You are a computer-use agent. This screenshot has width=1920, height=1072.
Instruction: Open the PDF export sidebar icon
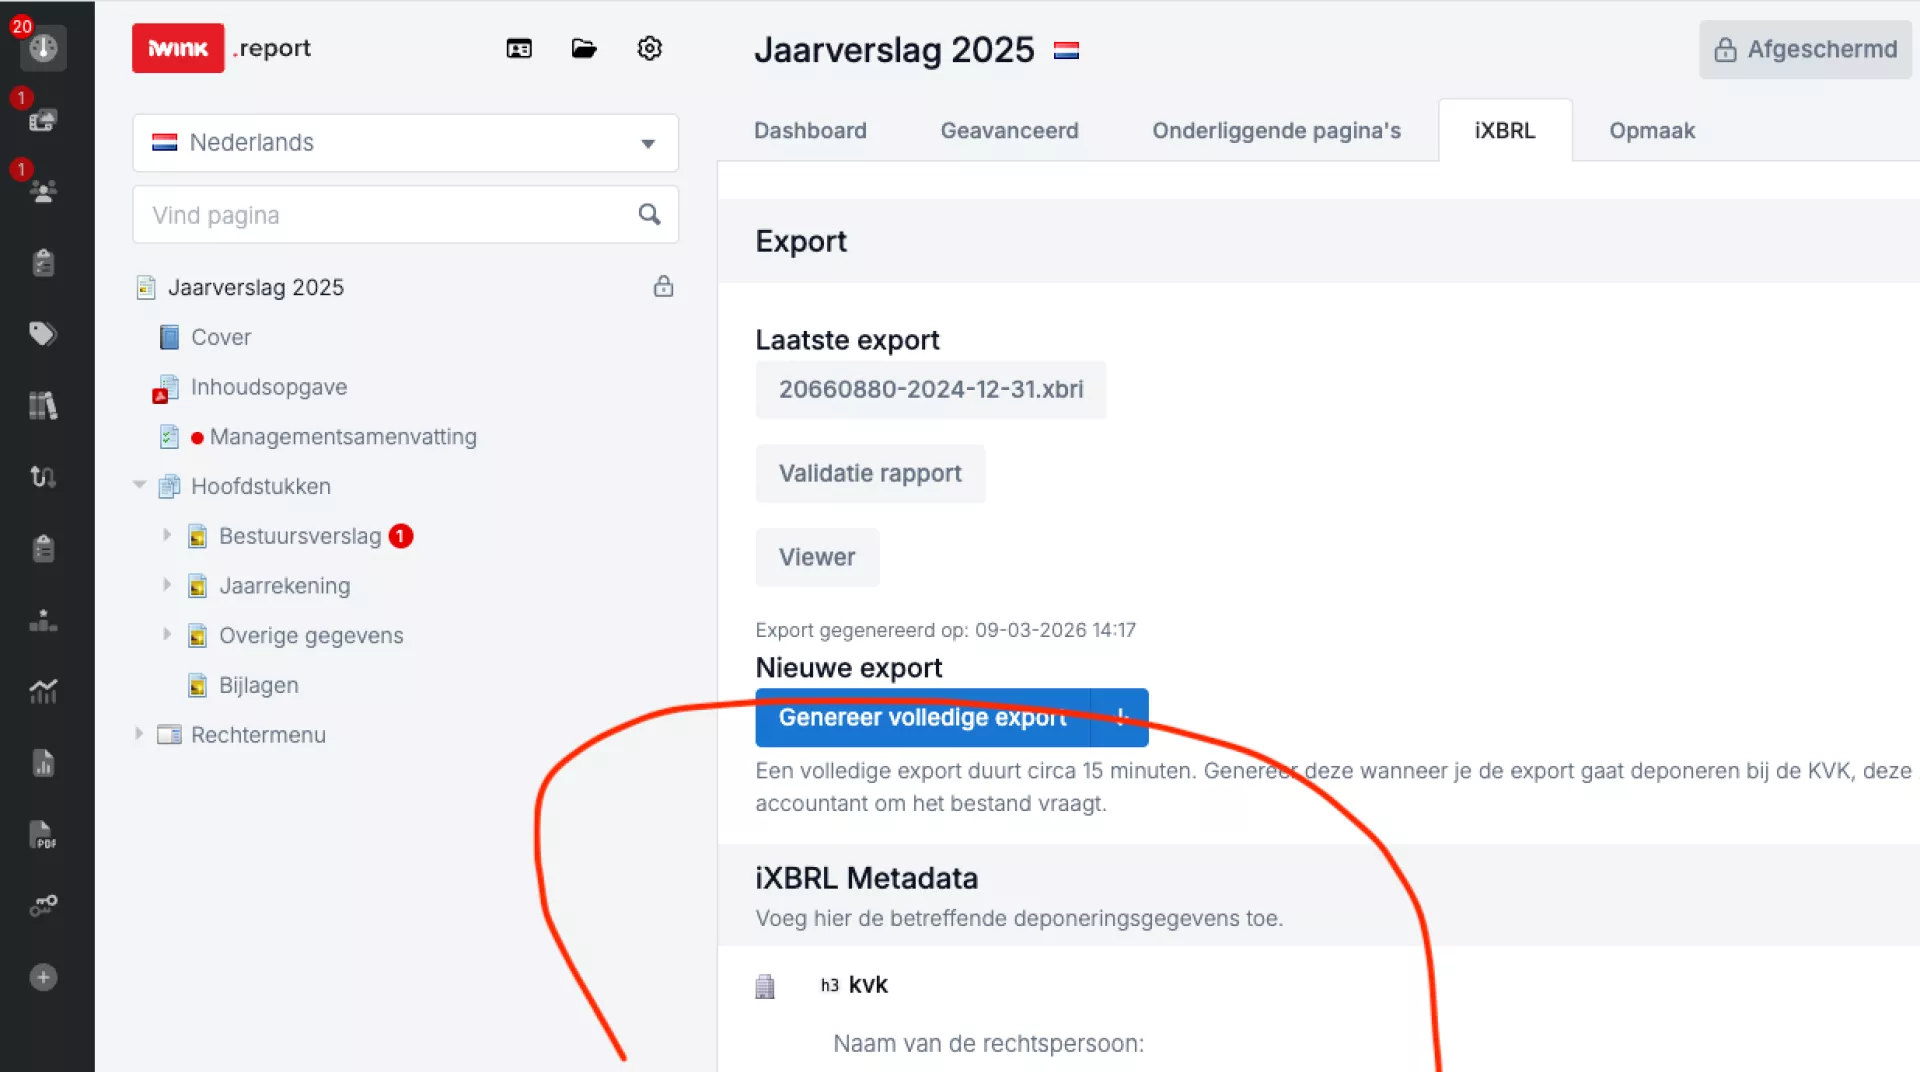(x=43, y=835)
